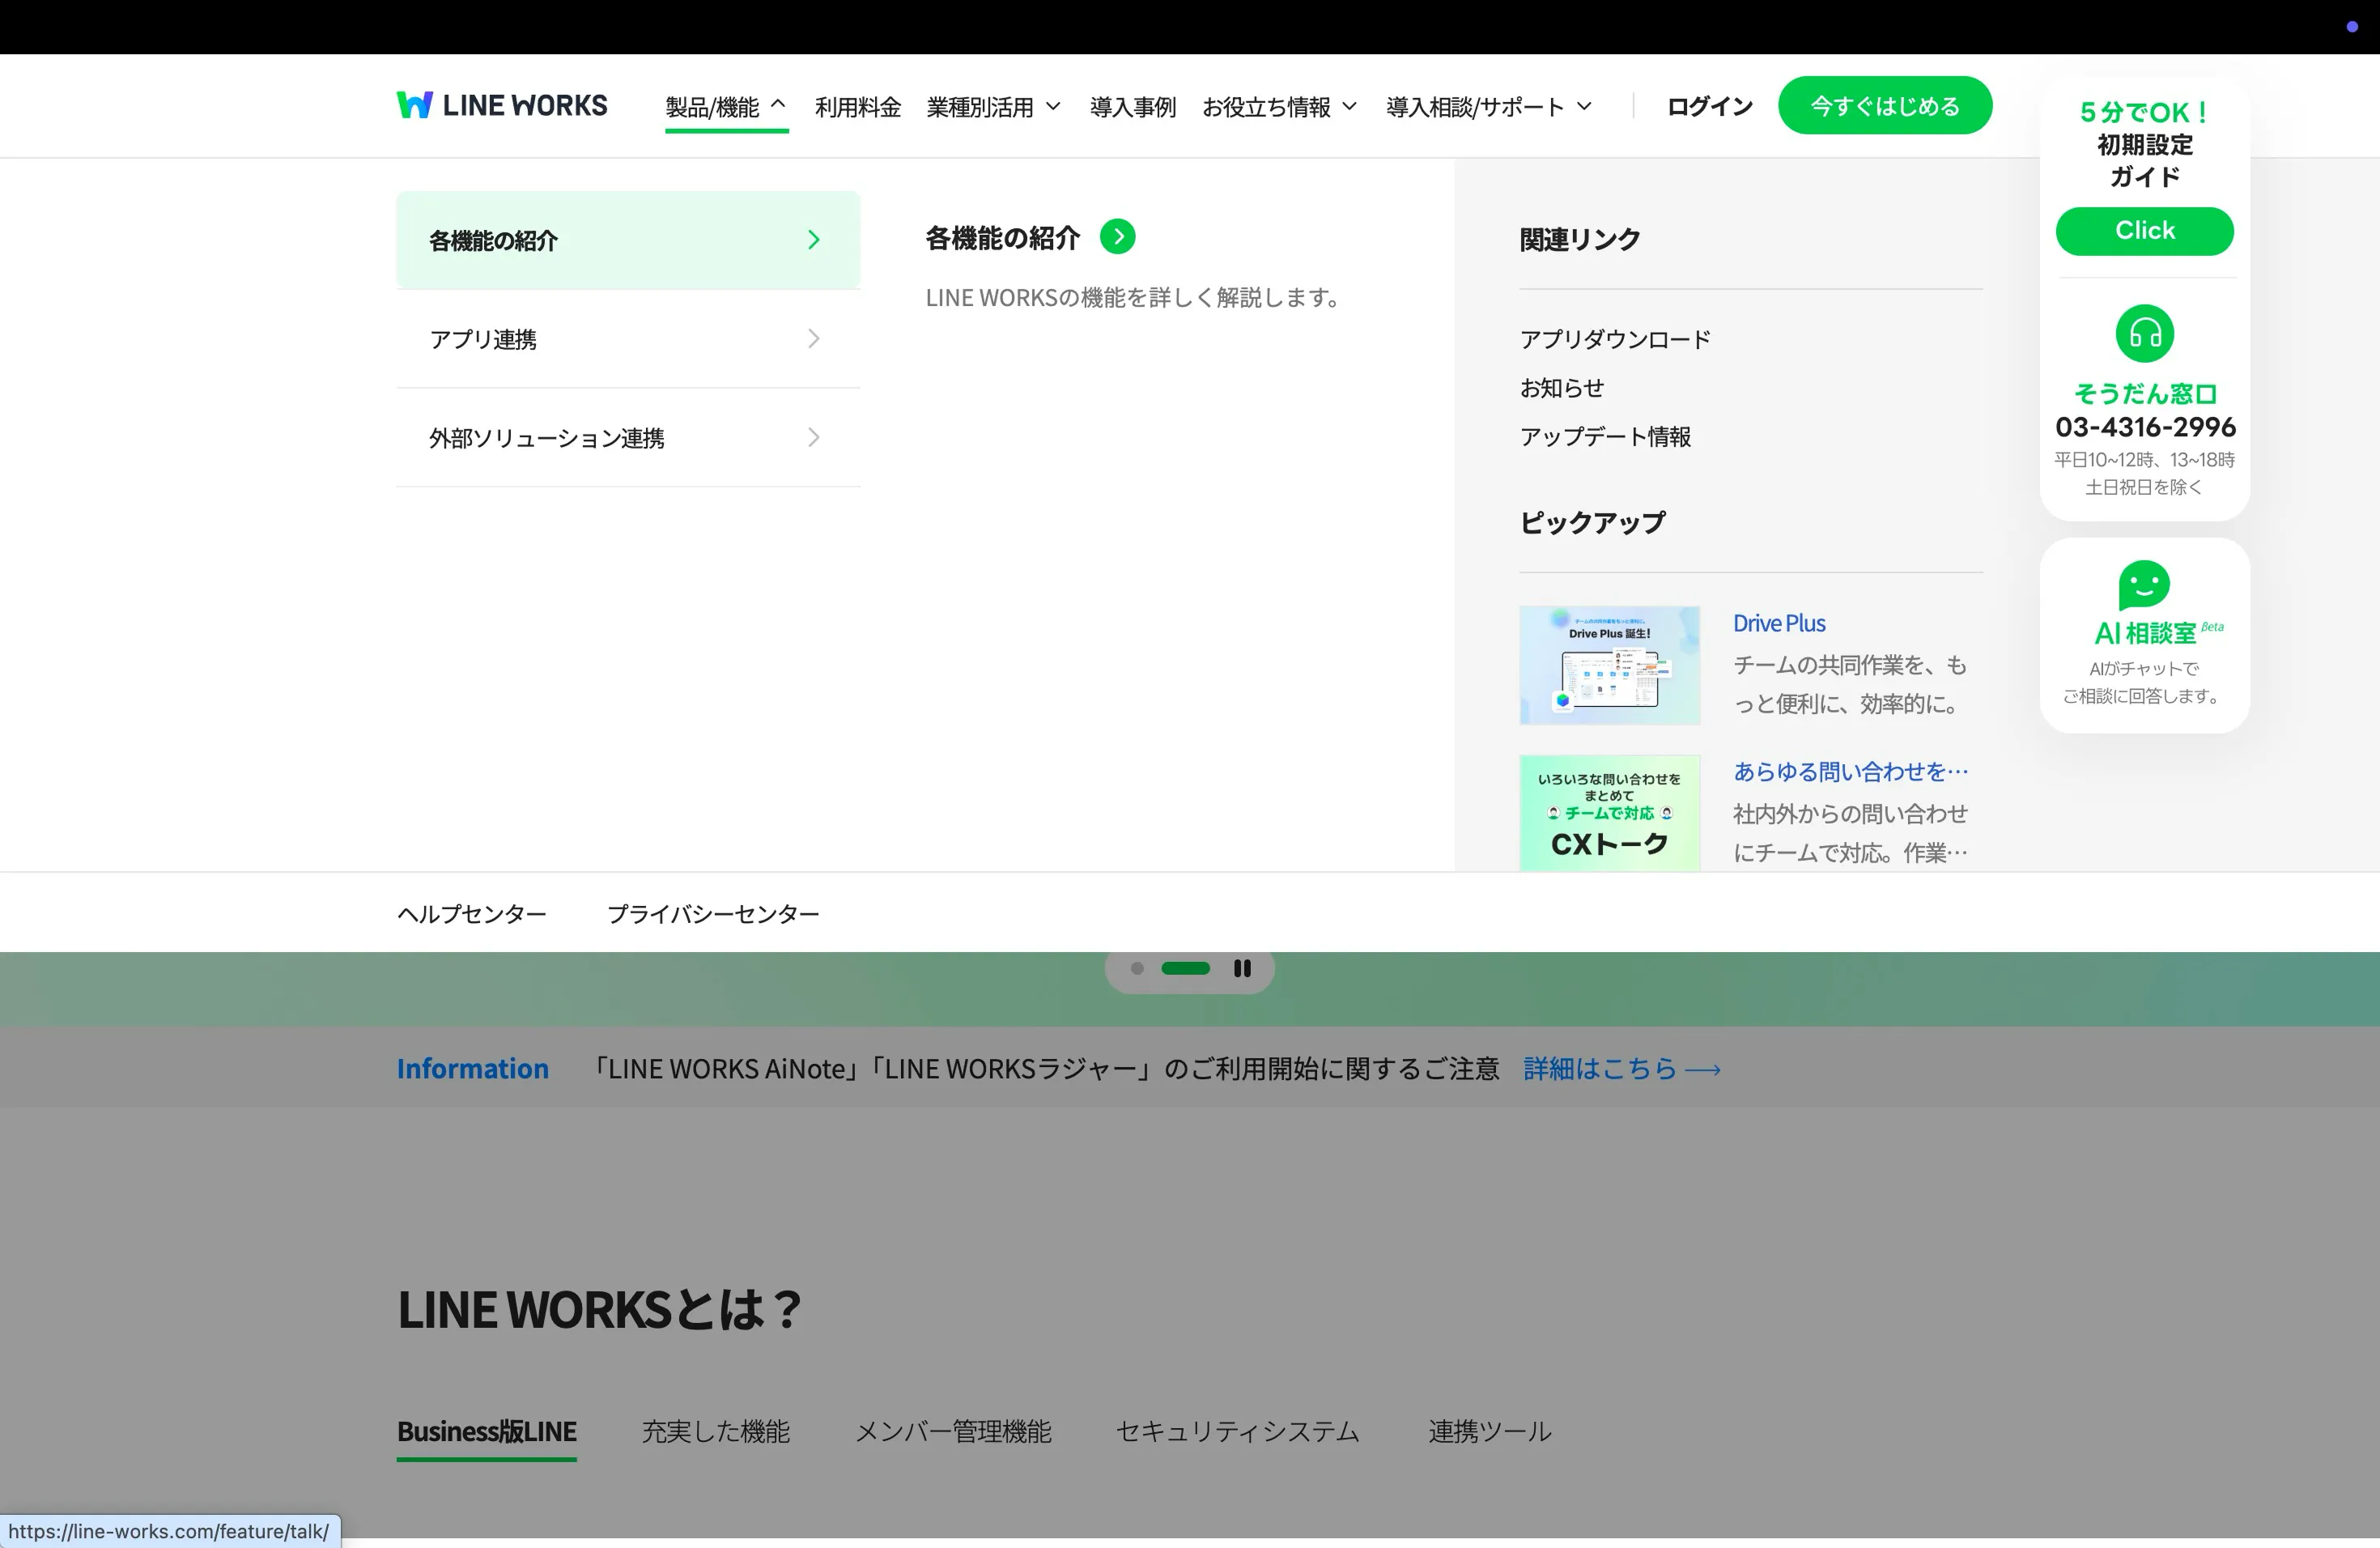
Task: Click the headset icon above そうだん窓口
Action: point(2144,333)
